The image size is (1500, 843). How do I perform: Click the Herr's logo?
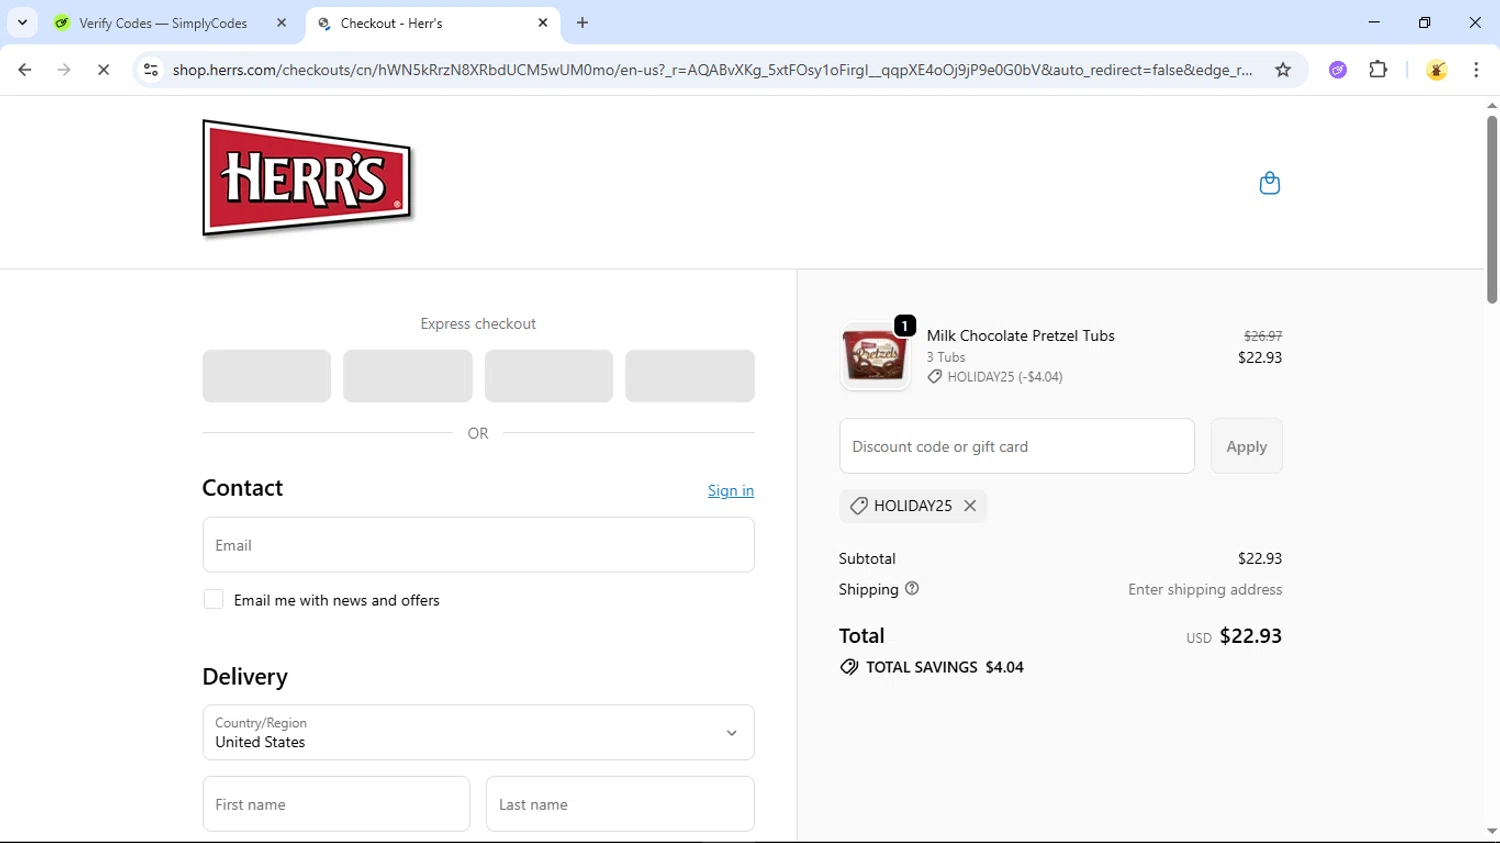point(307,178)
